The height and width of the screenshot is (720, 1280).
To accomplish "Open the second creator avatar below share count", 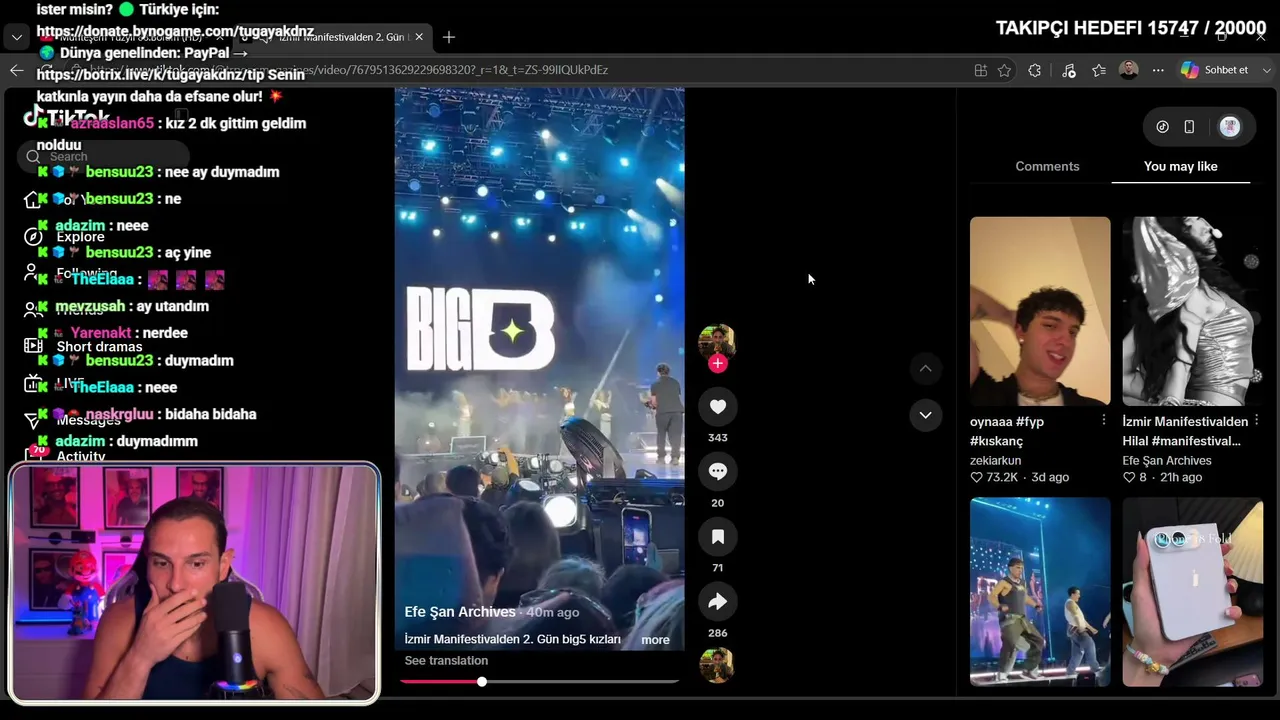I will tap(717, 665).
